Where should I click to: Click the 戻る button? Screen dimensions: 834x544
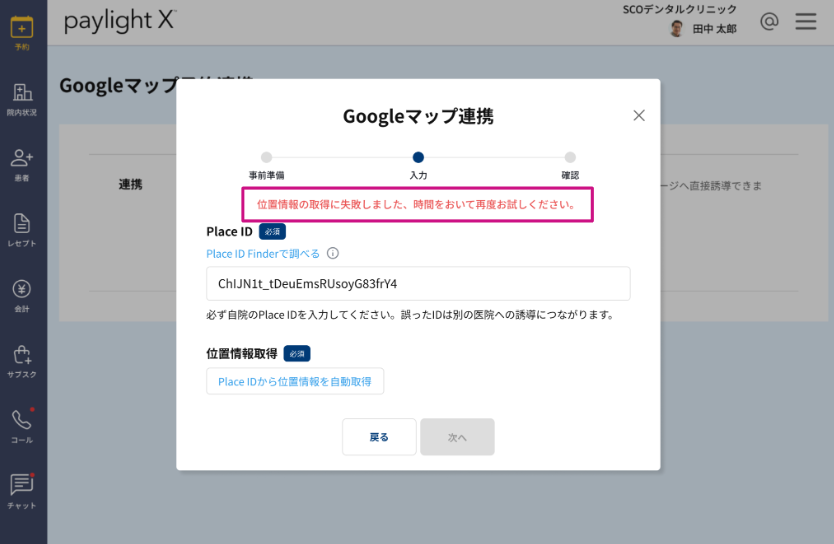click(x=379, y=437)
